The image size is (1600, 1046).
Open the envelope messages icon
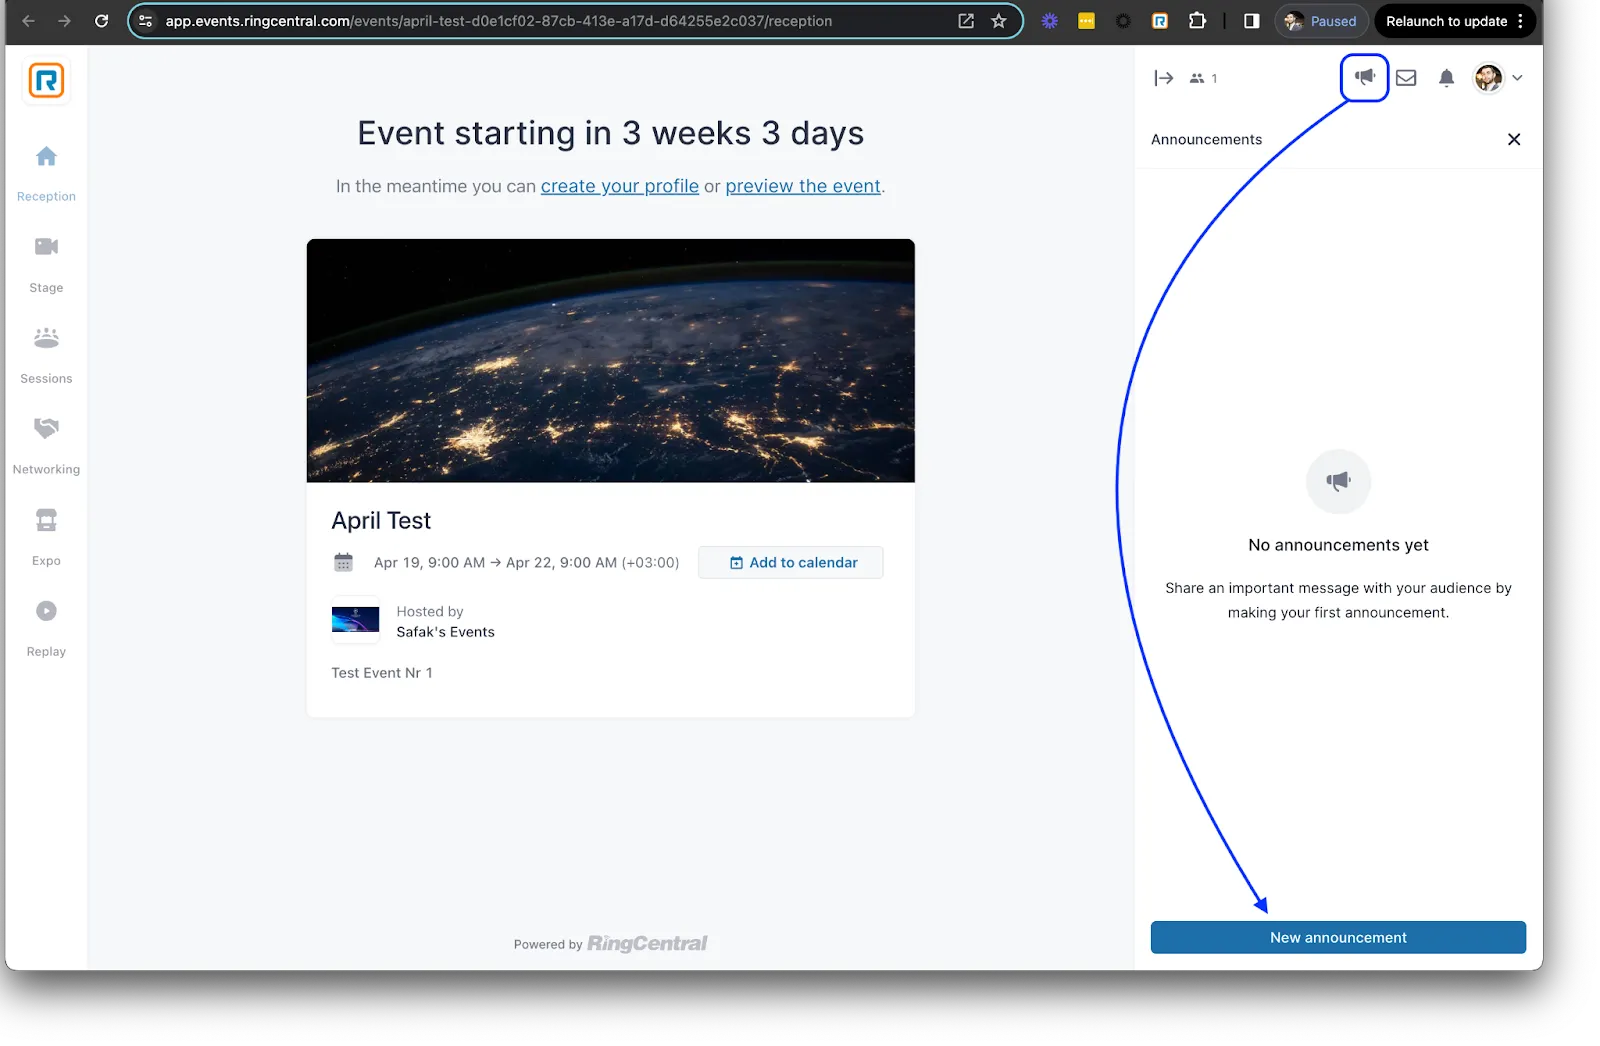click(x=1406, y=78)
